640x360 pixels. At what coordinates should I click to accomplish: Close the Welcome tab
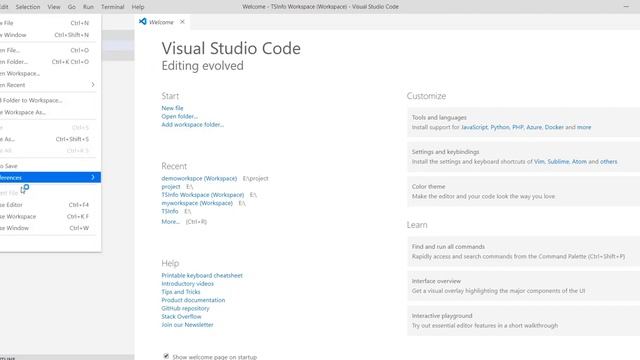pyautogui.click(x=182, y=22)
